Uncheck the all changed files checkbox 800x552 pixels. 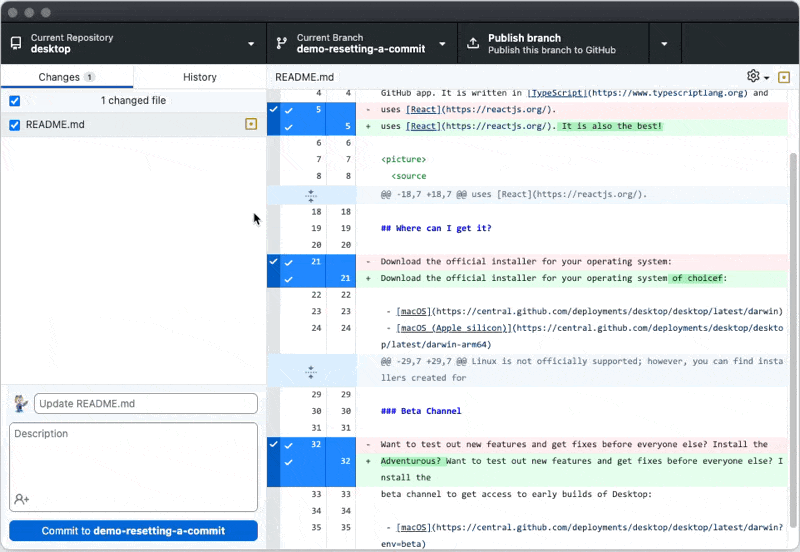pos(14,101)
